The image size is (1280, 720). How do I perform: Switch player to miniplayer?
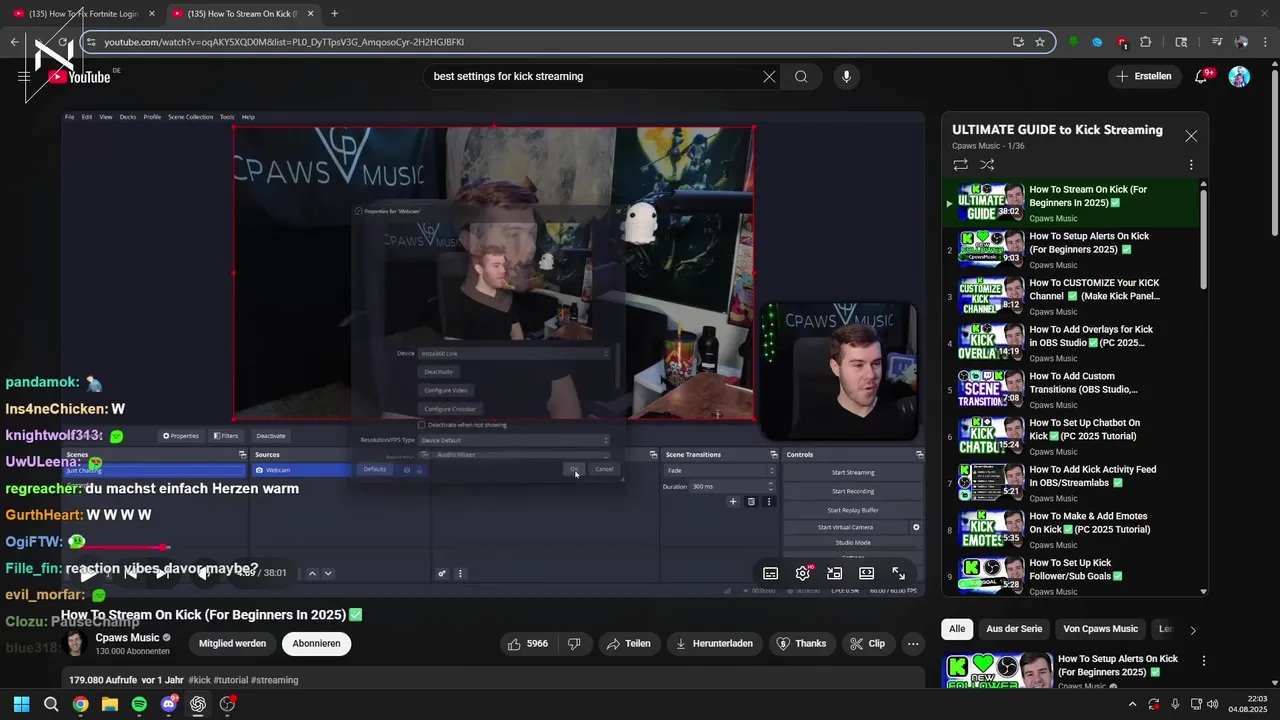[834, 573]
